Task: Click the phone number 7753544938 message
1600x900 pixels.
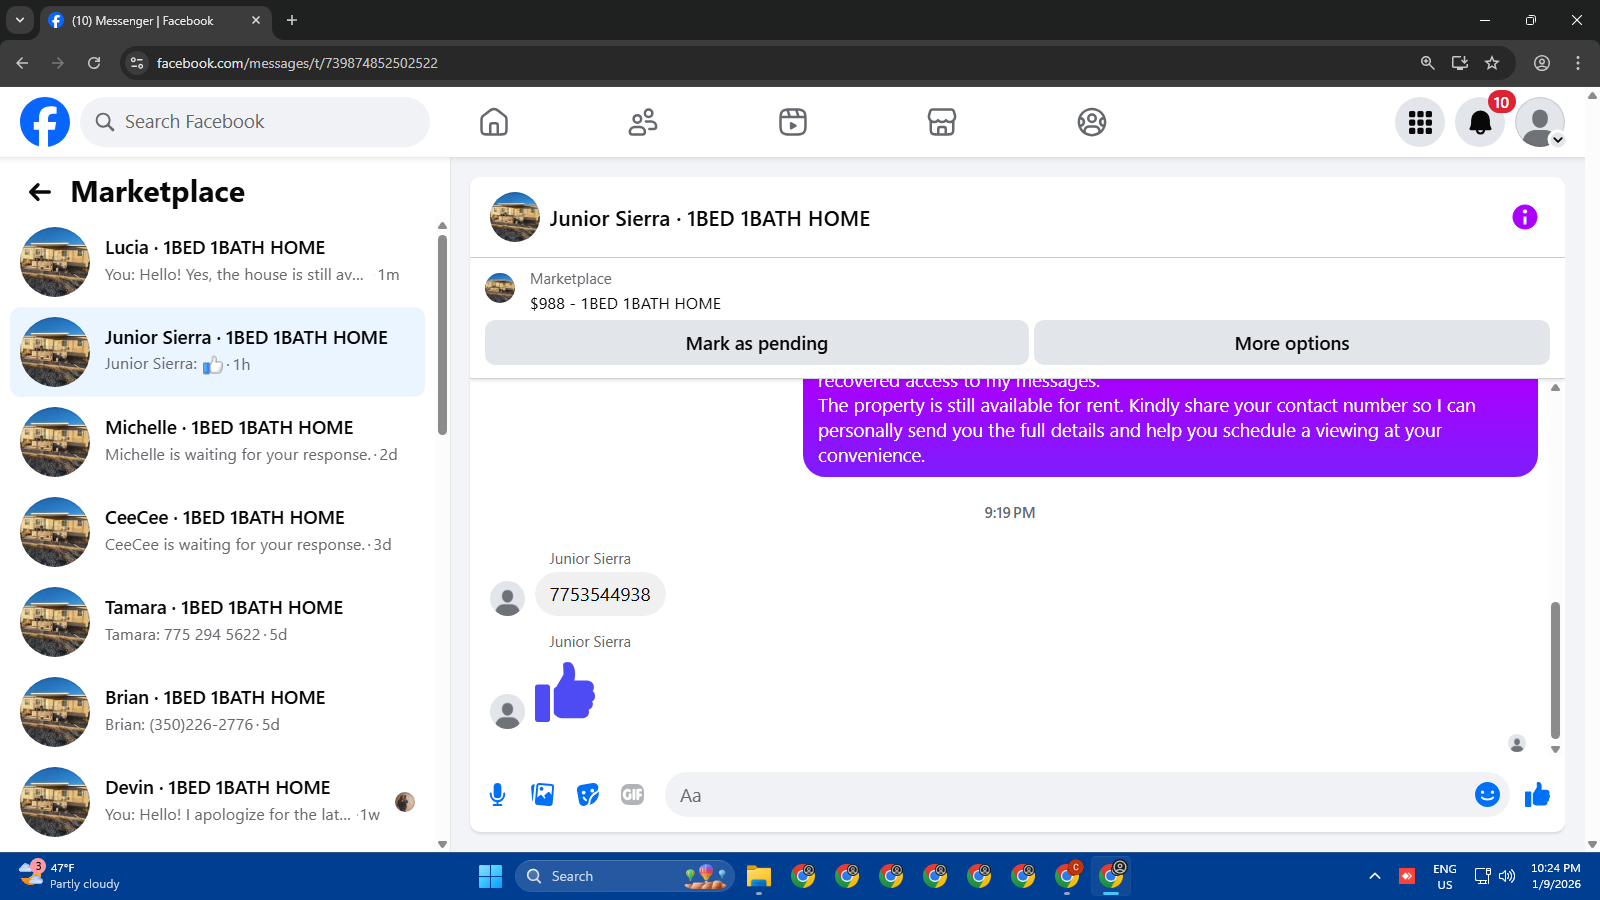Action: click(x=600, y=595)
